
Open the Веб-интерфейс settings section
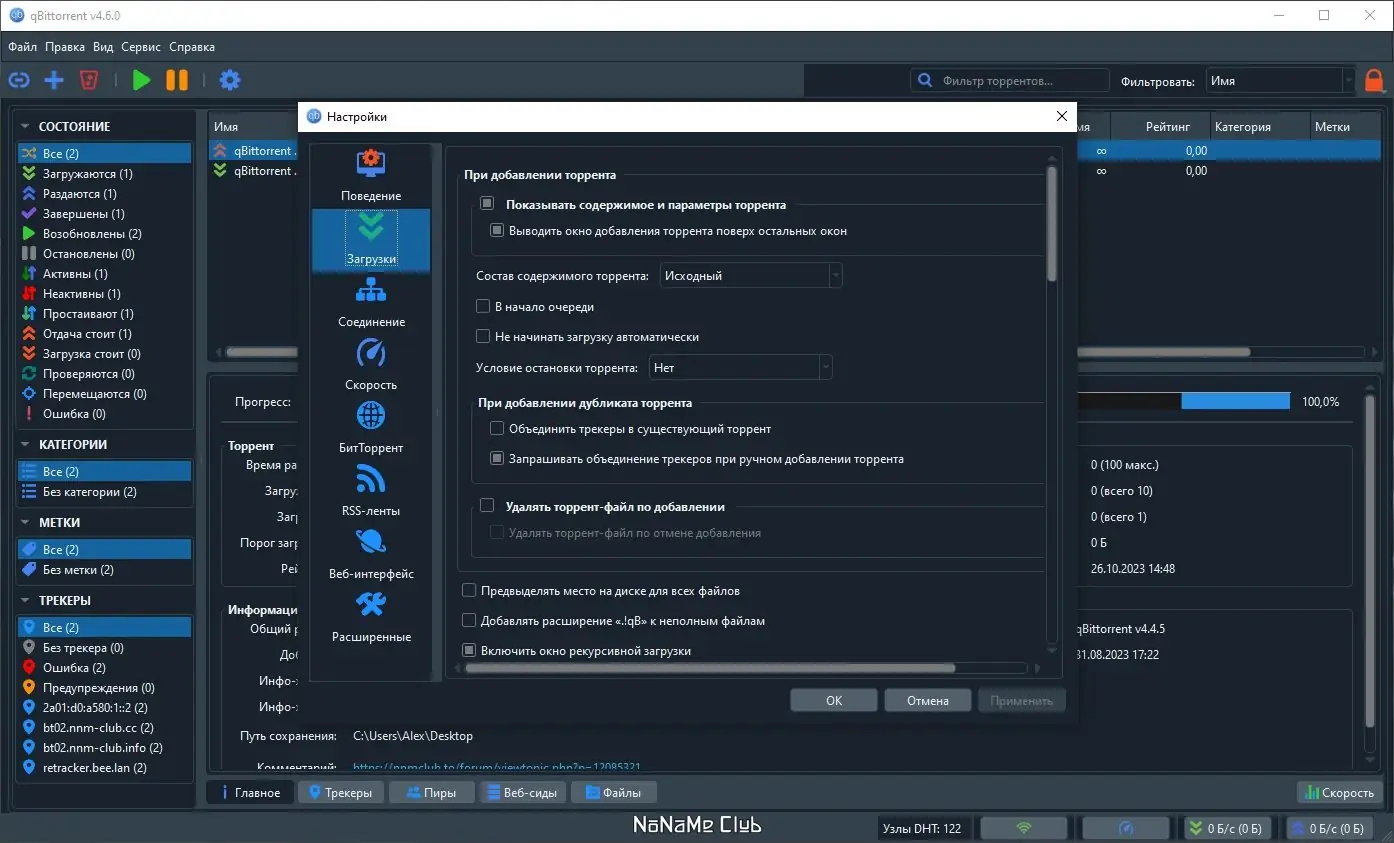pyautogui.click(x=371, y=555)
